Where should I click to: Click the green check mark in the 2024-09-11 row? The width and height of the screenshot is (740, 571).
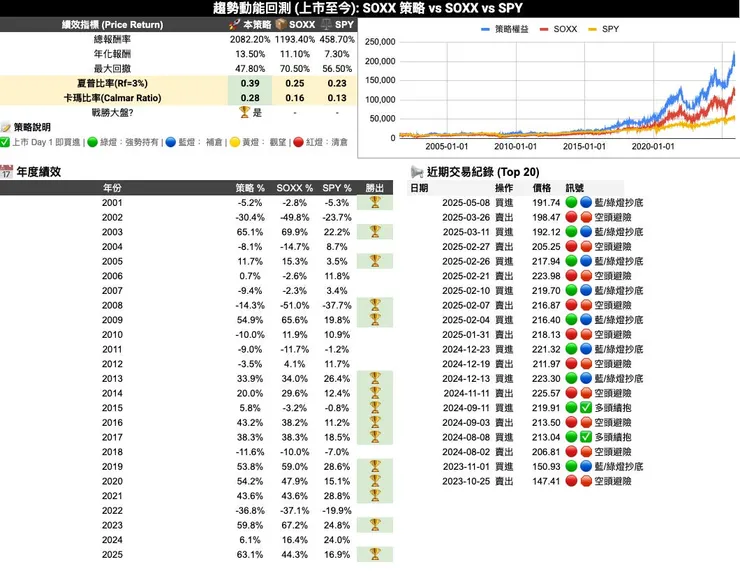(x=586, y=408)
